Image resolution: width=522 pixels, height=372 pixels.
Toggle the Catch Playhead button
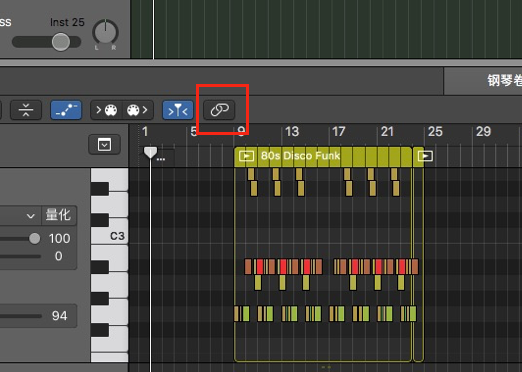click(178, 110)
